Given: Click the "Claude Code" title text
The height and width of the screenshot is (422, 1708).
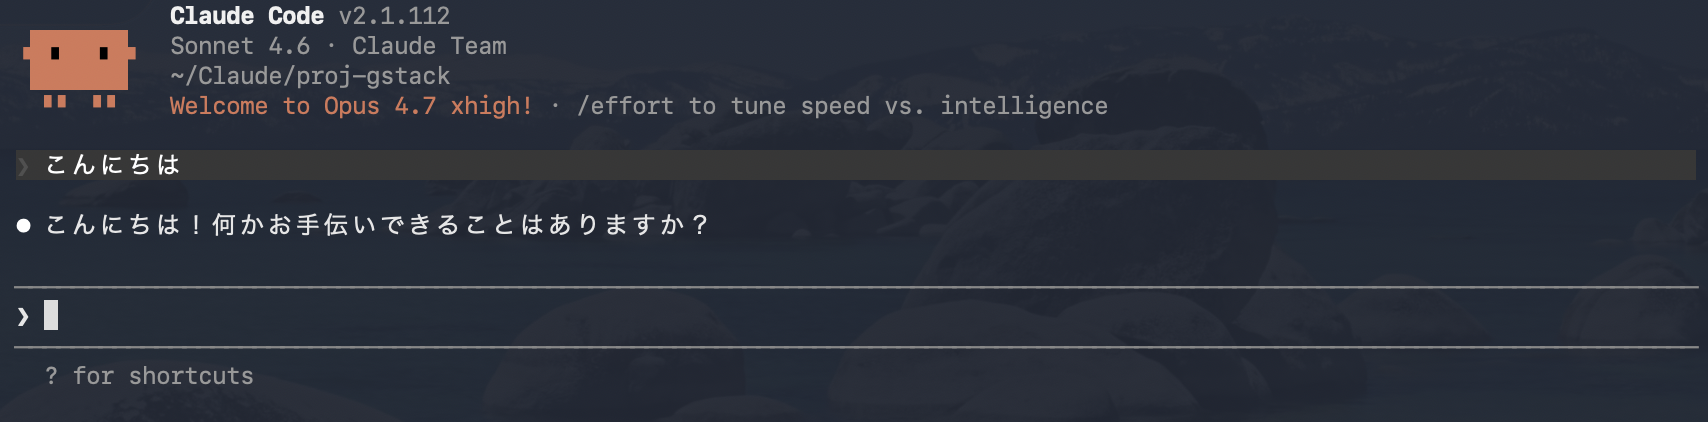Looking at the screenshot, I should tap(246, 16).
